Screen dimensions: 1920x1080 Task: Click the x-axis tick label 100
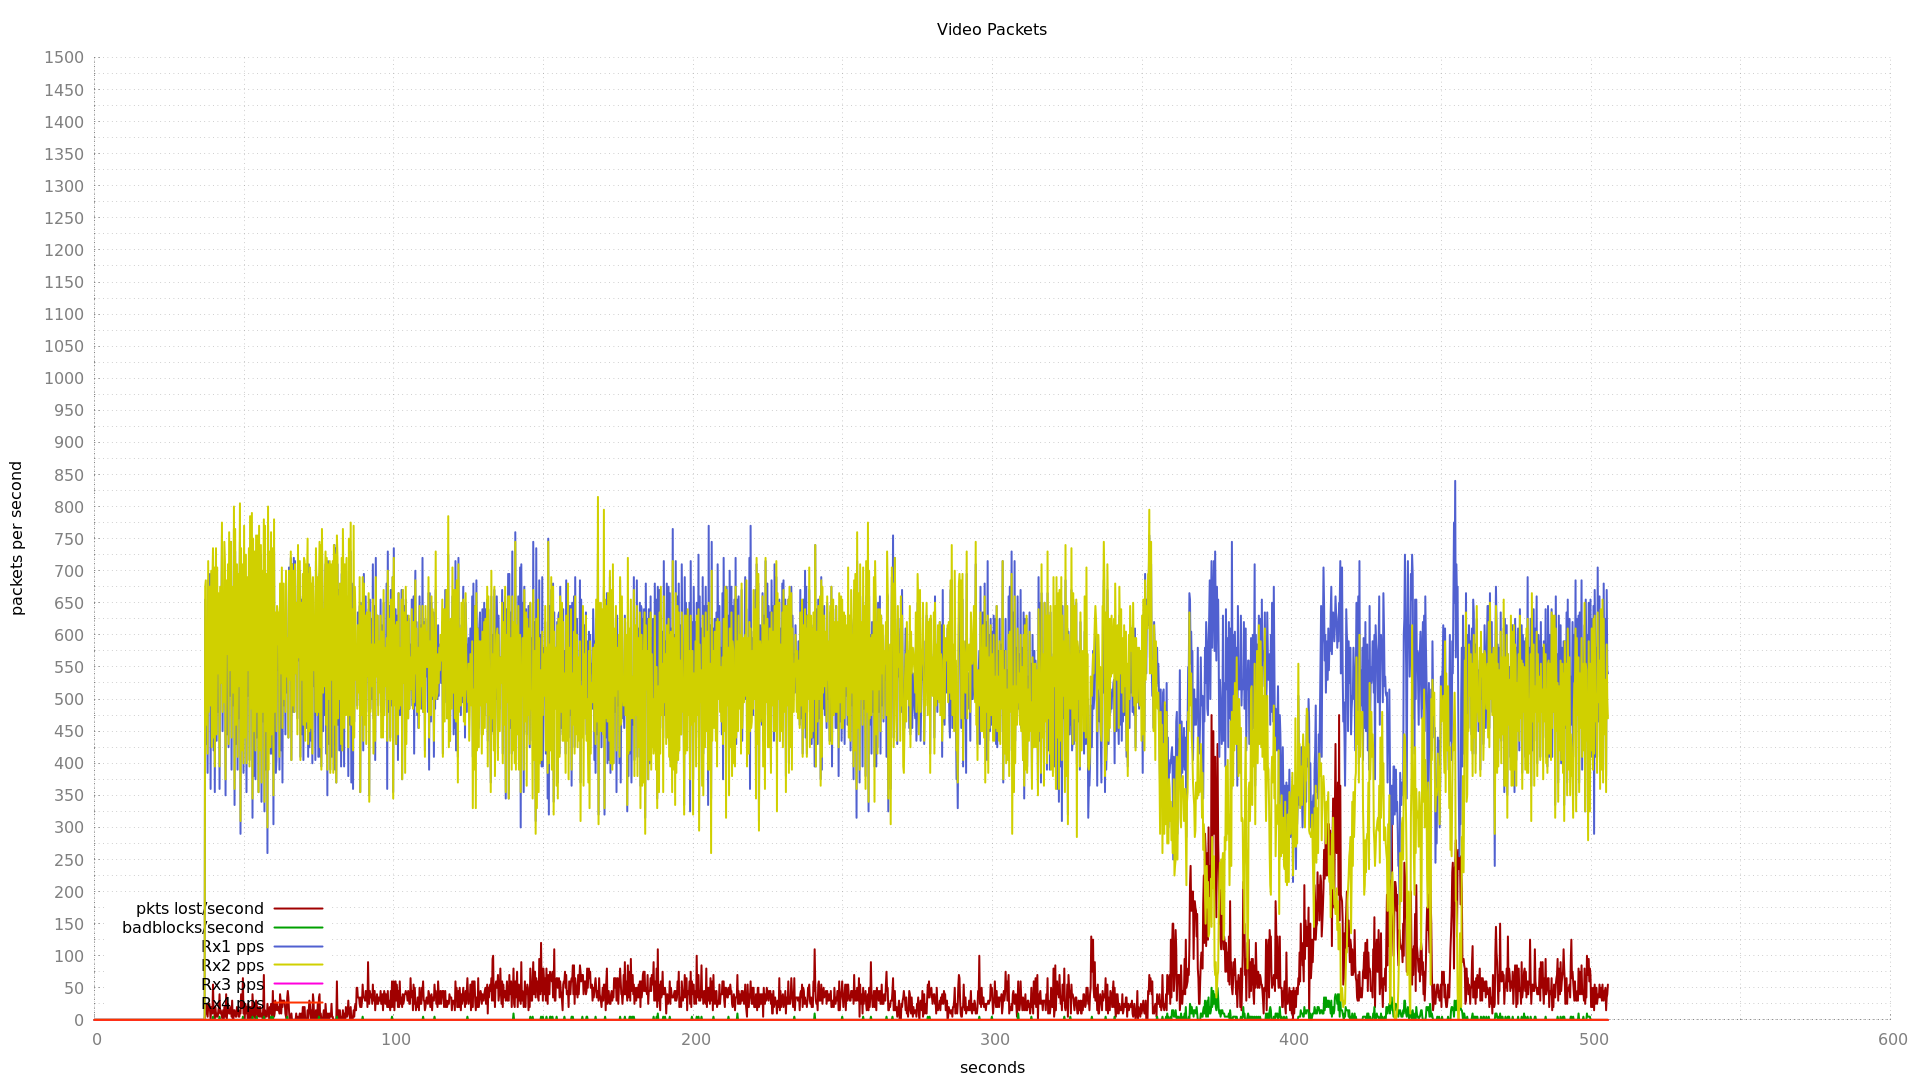396,1040
